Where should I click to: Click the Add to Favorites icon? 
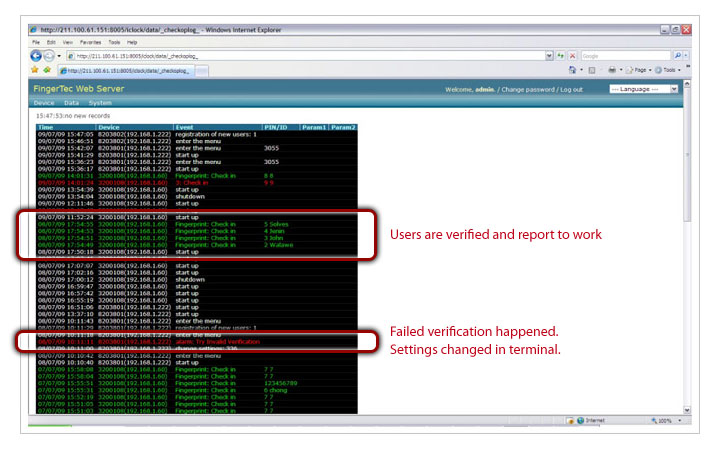(47, 70)
